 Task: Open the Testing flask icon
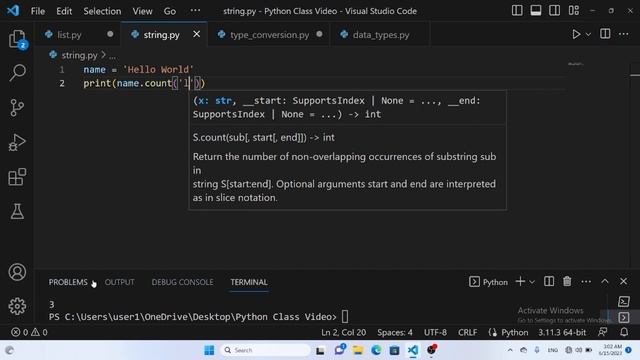[x=17, y=211]
